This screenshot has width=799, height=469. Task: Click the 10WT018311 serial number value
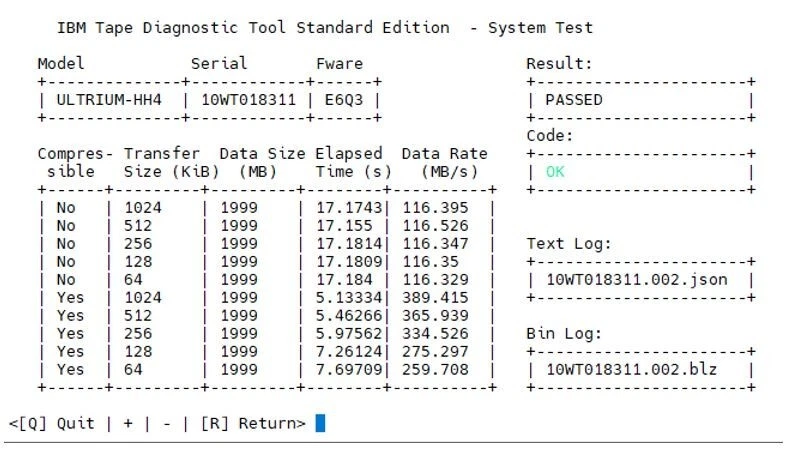click(247, 99)
